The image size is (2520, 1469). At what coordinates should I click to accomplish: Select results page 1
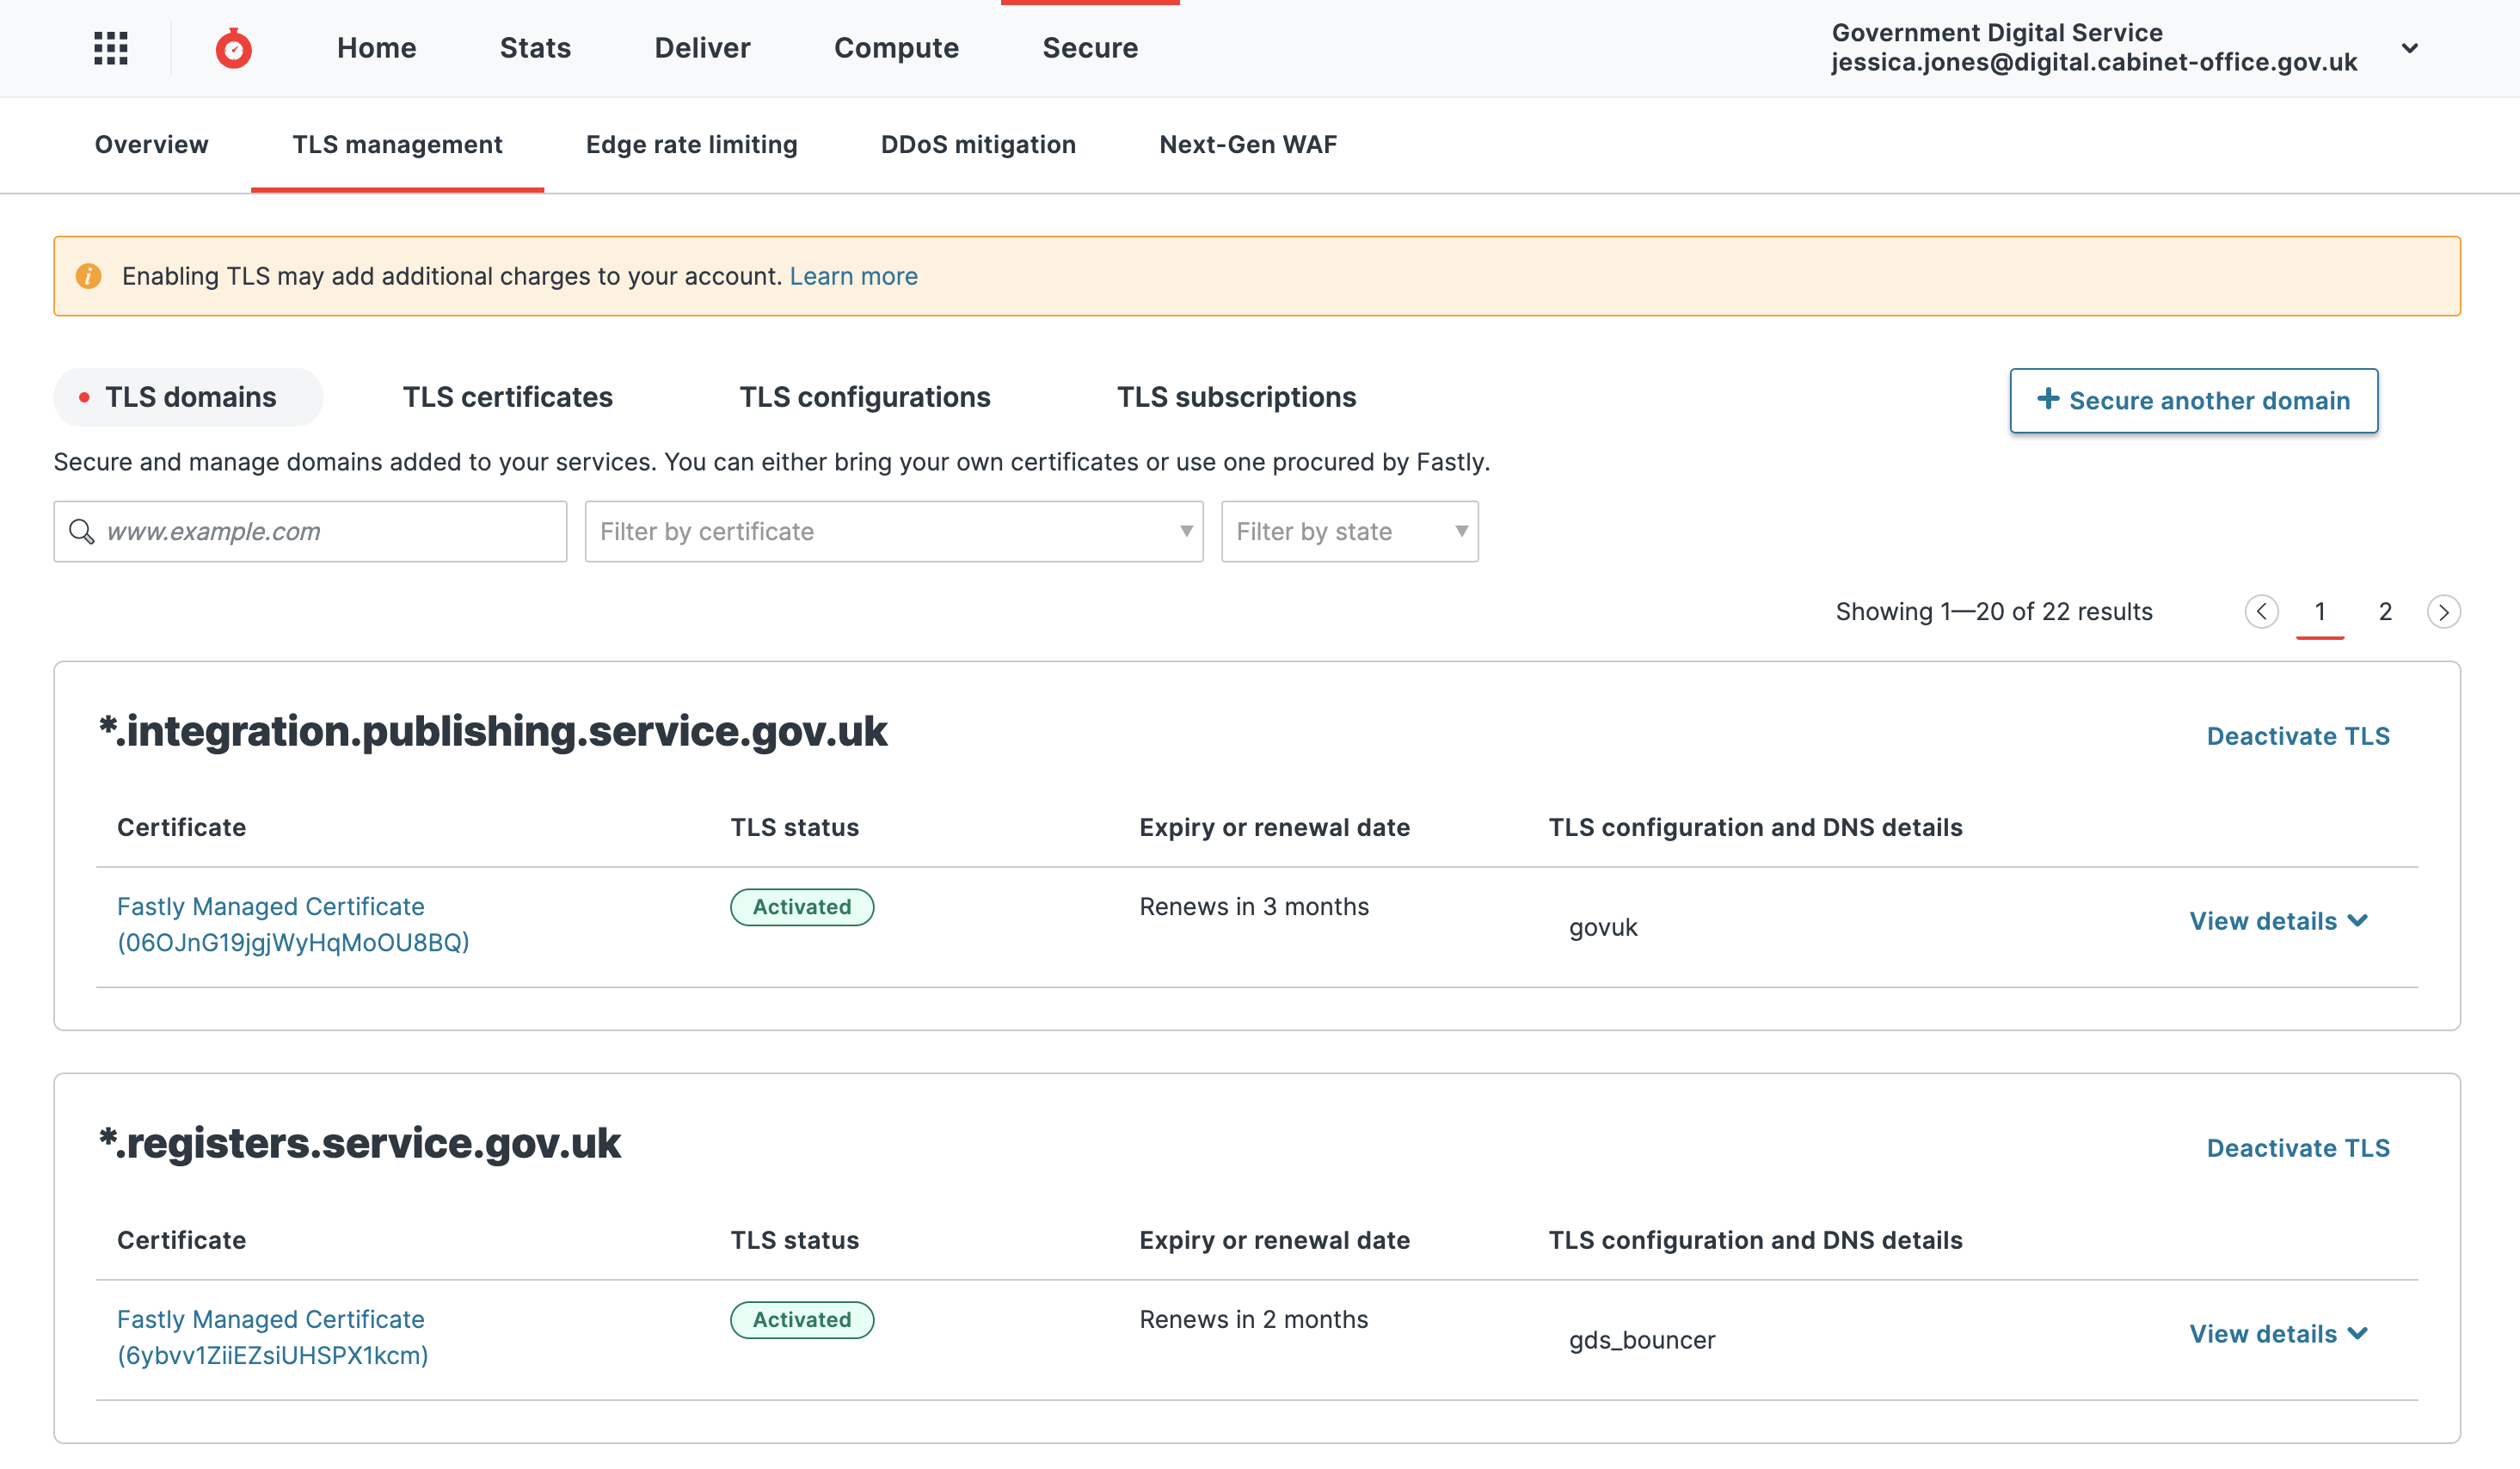coord(2319,611)
